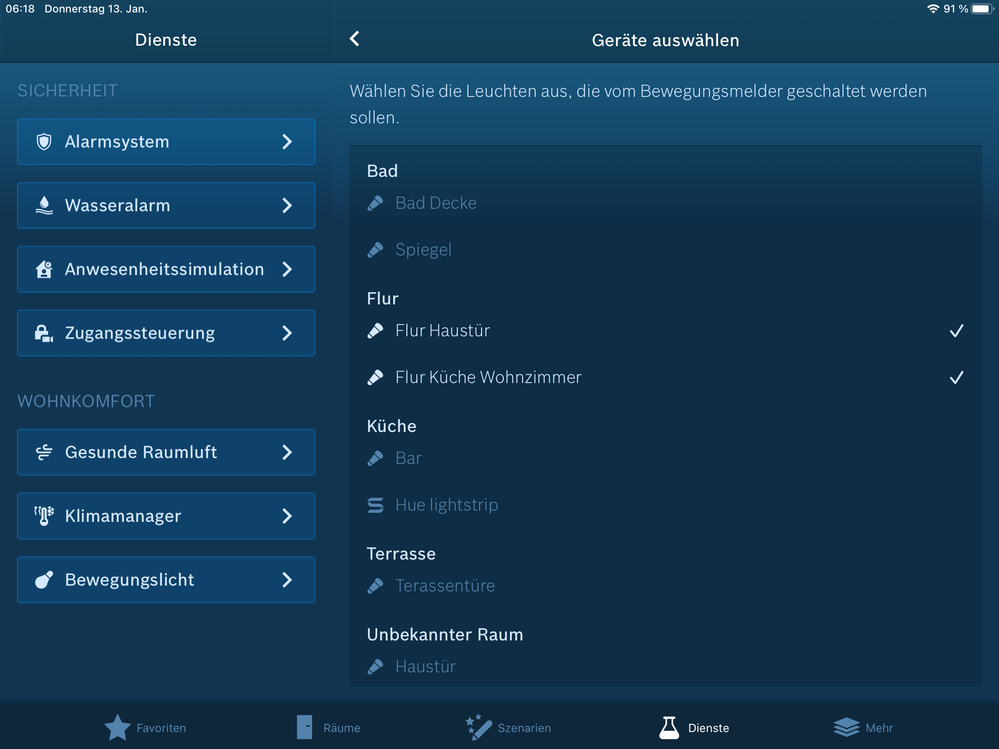Go back using the back arrow
The image size is (999, 749).
(x=354, y=39)
